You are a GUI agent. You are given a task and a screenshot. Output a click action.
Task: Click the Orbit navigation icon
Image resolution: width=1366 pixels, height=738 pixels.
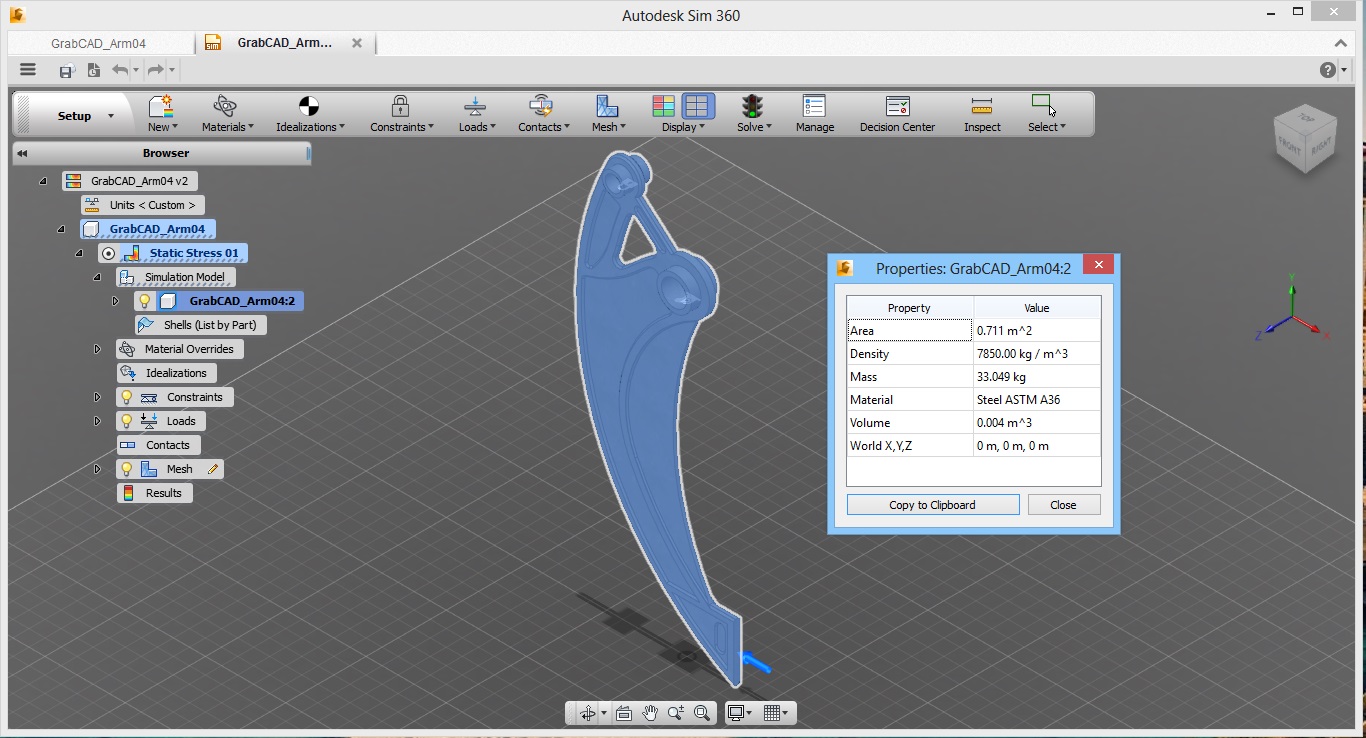coord(587,713)
